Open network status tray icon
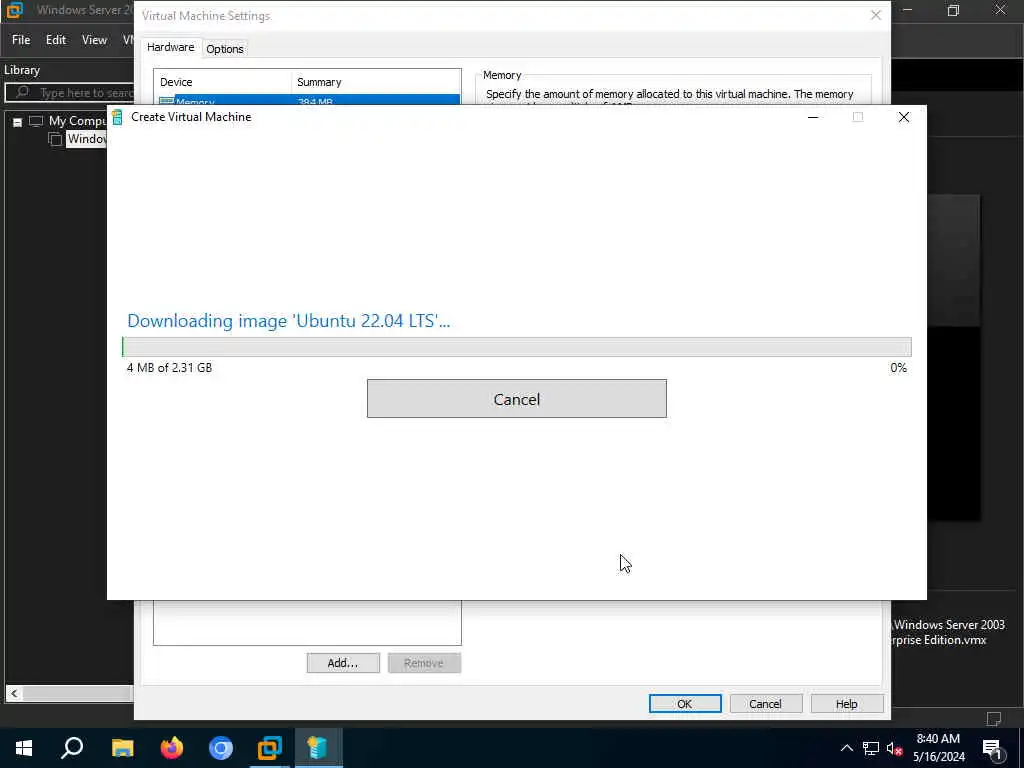1024x768 pixels. pos(871,748)
